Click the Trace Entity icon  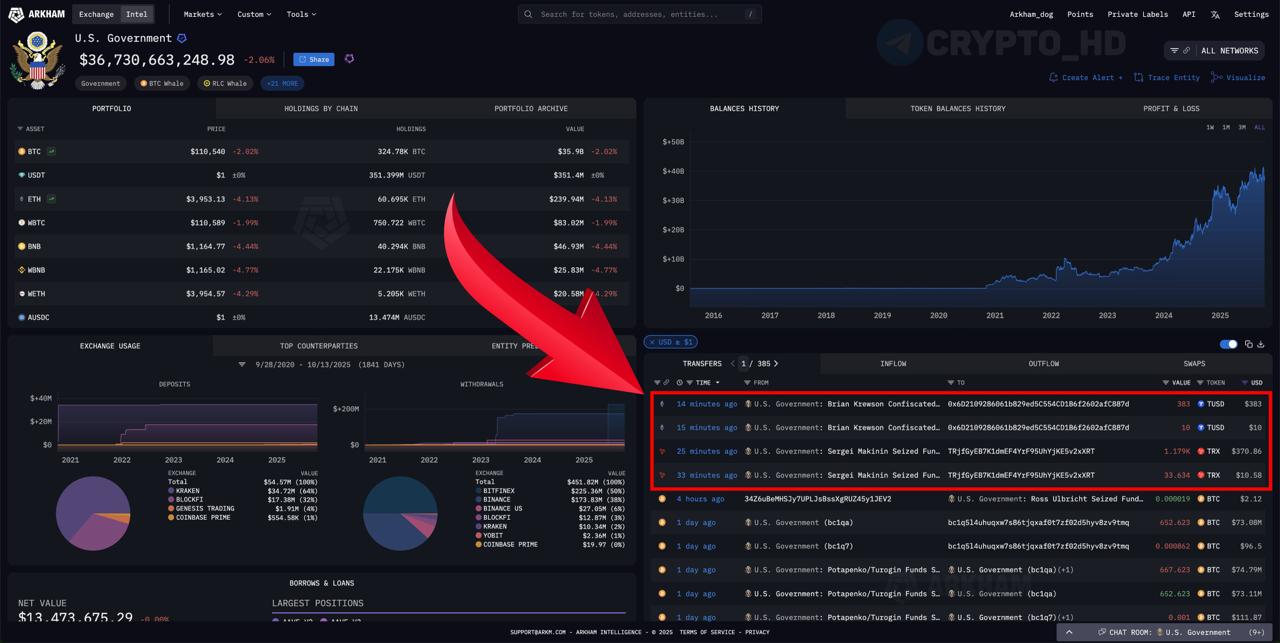pyautogui.click(x=1139, y=77)
